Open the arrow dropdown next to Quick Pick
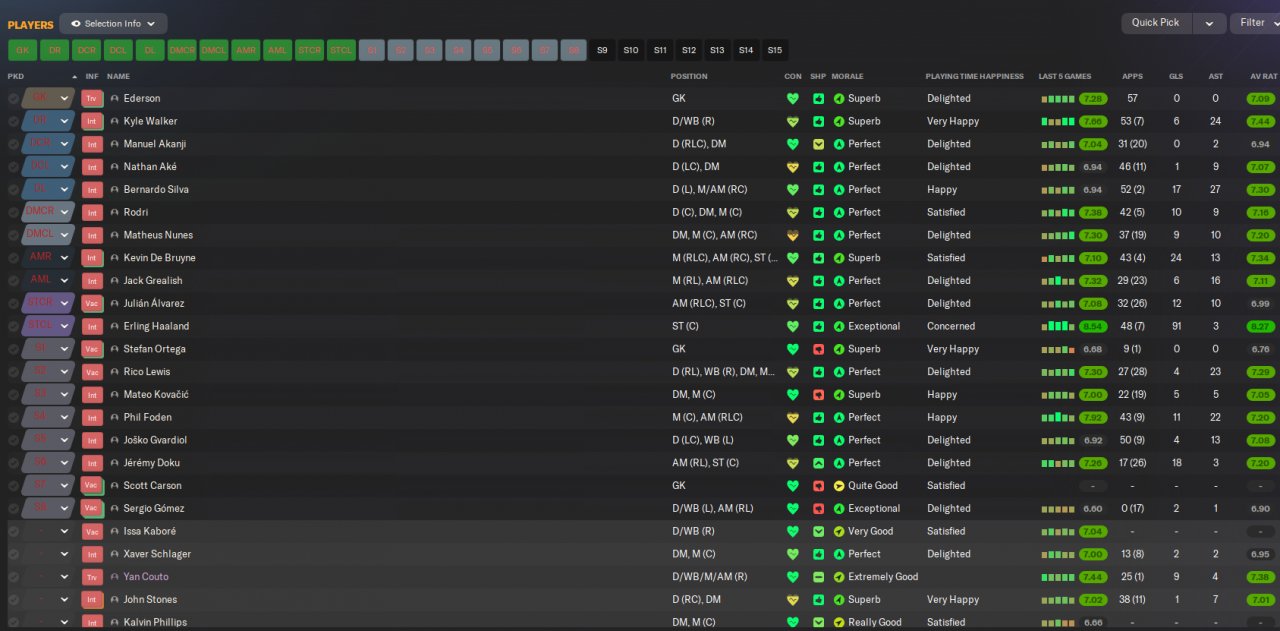This screenshot has height=631, width=1280. [1209, 23]
